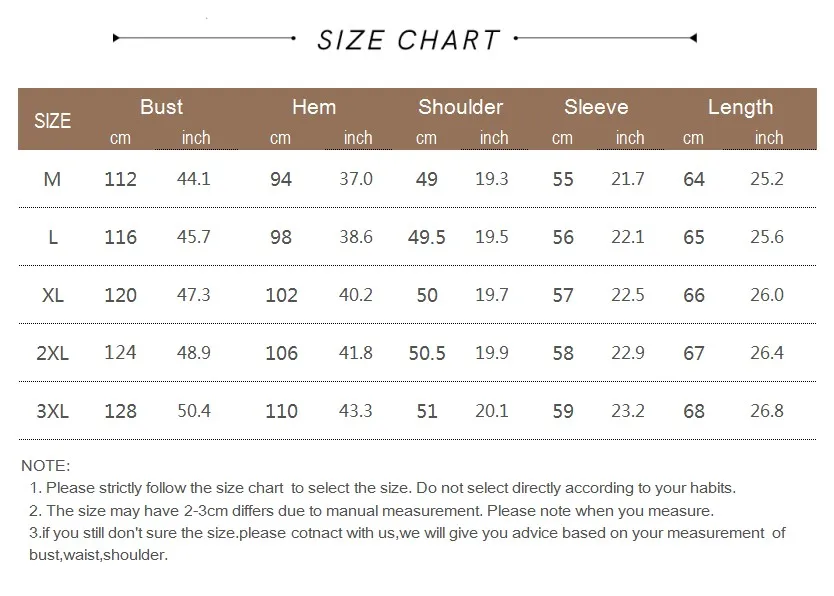Screen dimensions: 834x596
Task: Click the Bust column header
Action: pyautogui.click(x=161, y=107)
